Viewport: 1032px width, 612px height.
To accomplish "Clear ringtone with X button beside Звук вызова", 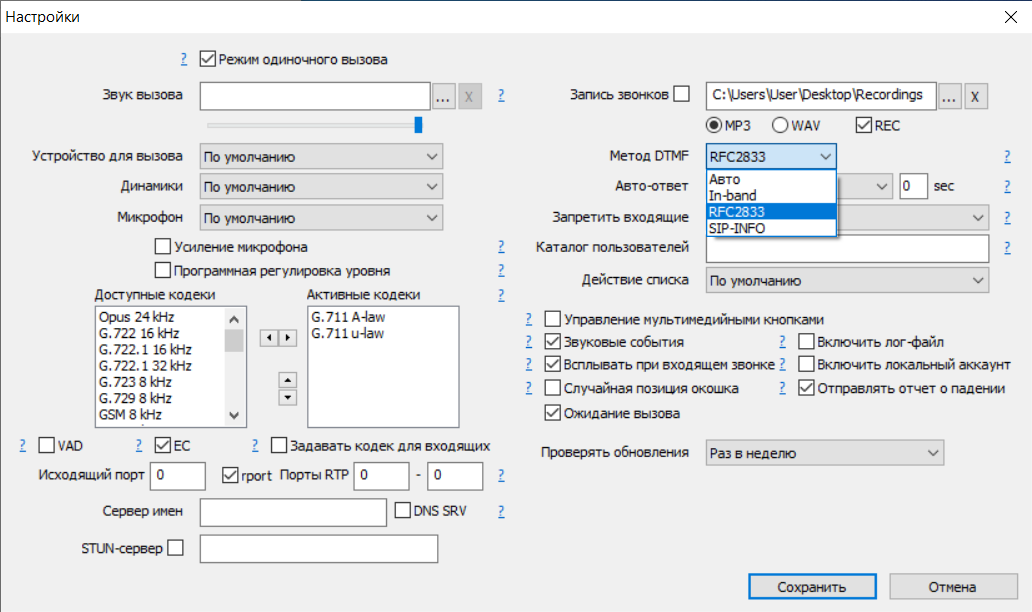I will 470,96.
